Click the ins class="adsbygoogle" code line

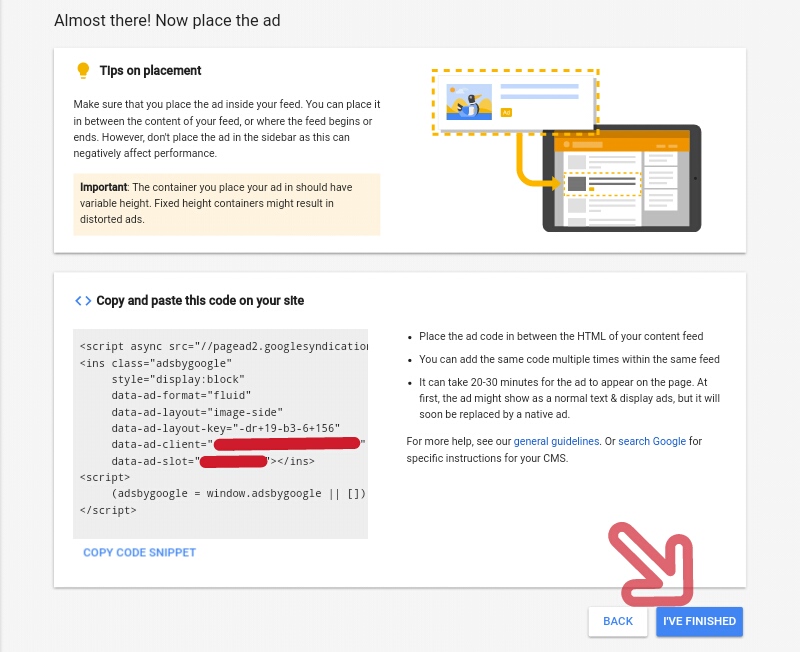point(156,363)
